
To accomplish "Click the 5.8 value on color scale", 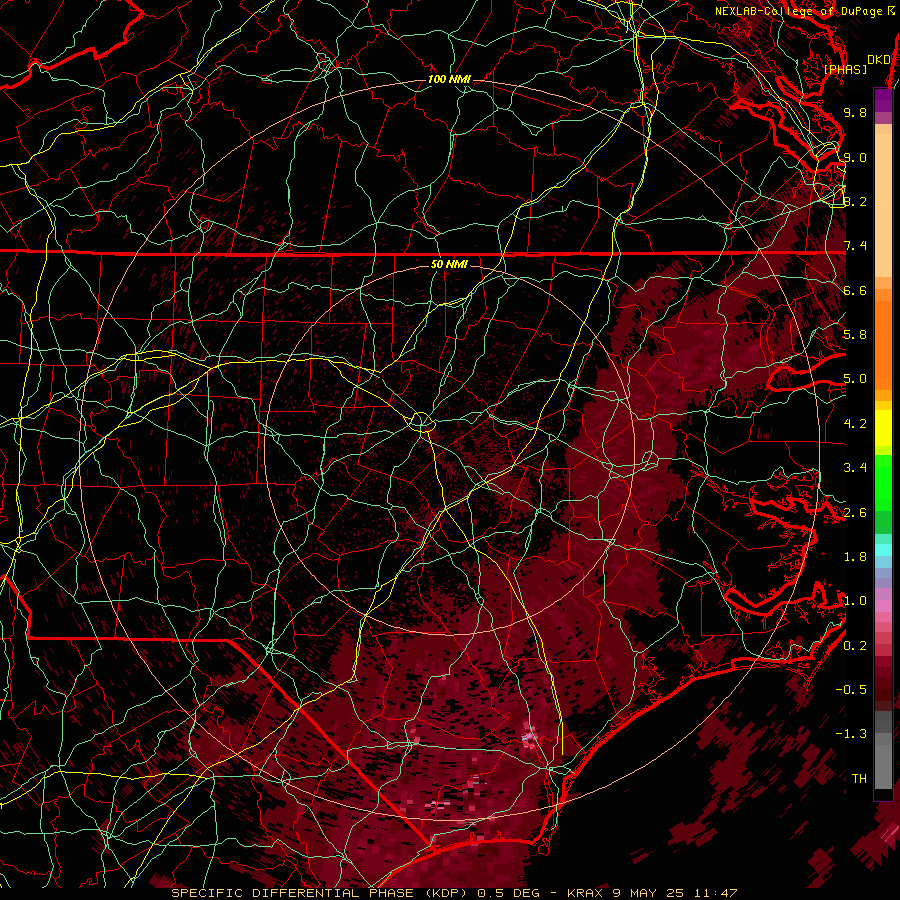I will tap(855, 335).
